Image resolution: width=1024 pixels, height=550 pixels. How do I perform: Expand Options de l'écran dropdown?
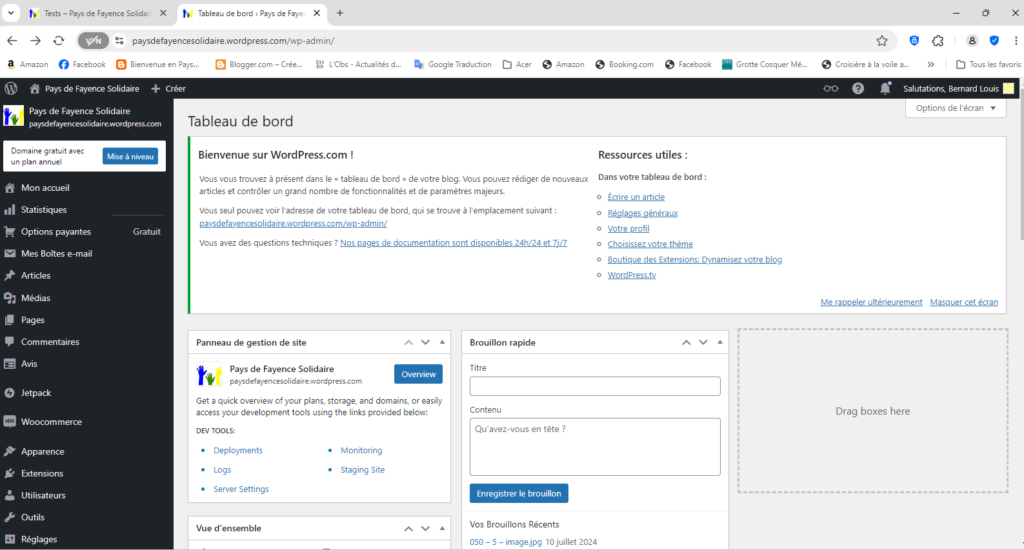[955, 108]
